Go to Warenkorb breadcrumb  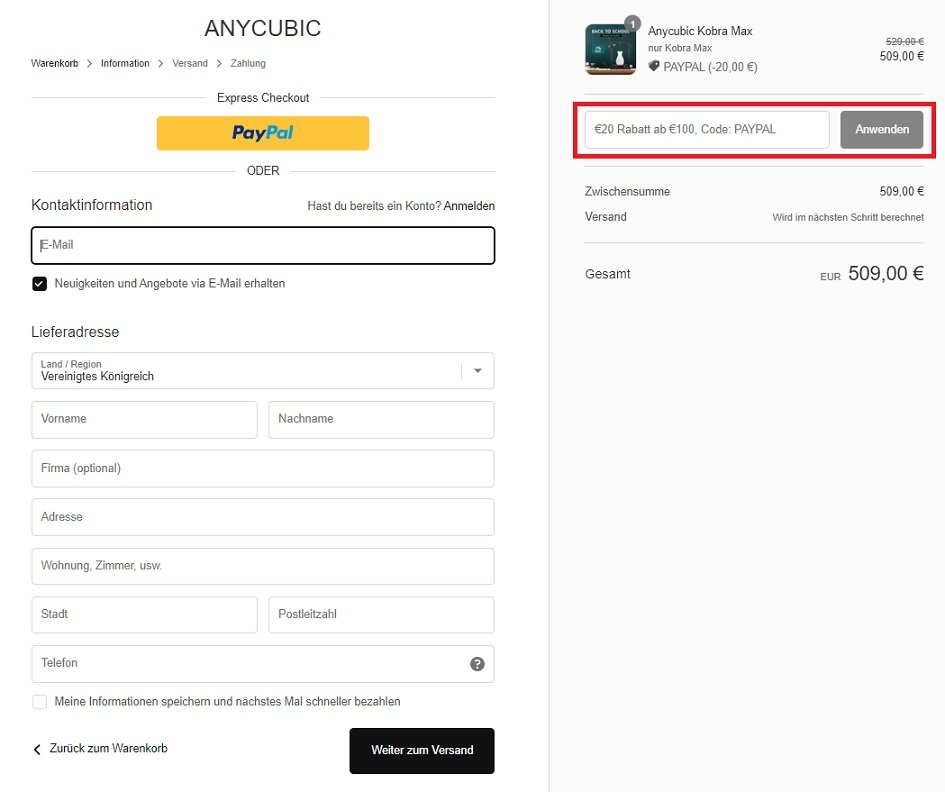coord(54,63)
